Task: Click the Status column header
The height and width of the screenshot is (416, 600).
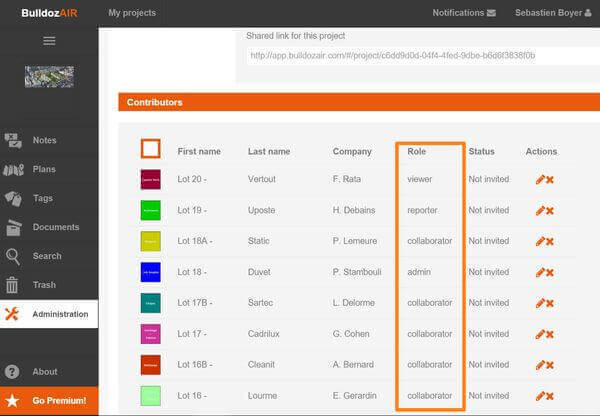Action: click(x=481, y=152)
